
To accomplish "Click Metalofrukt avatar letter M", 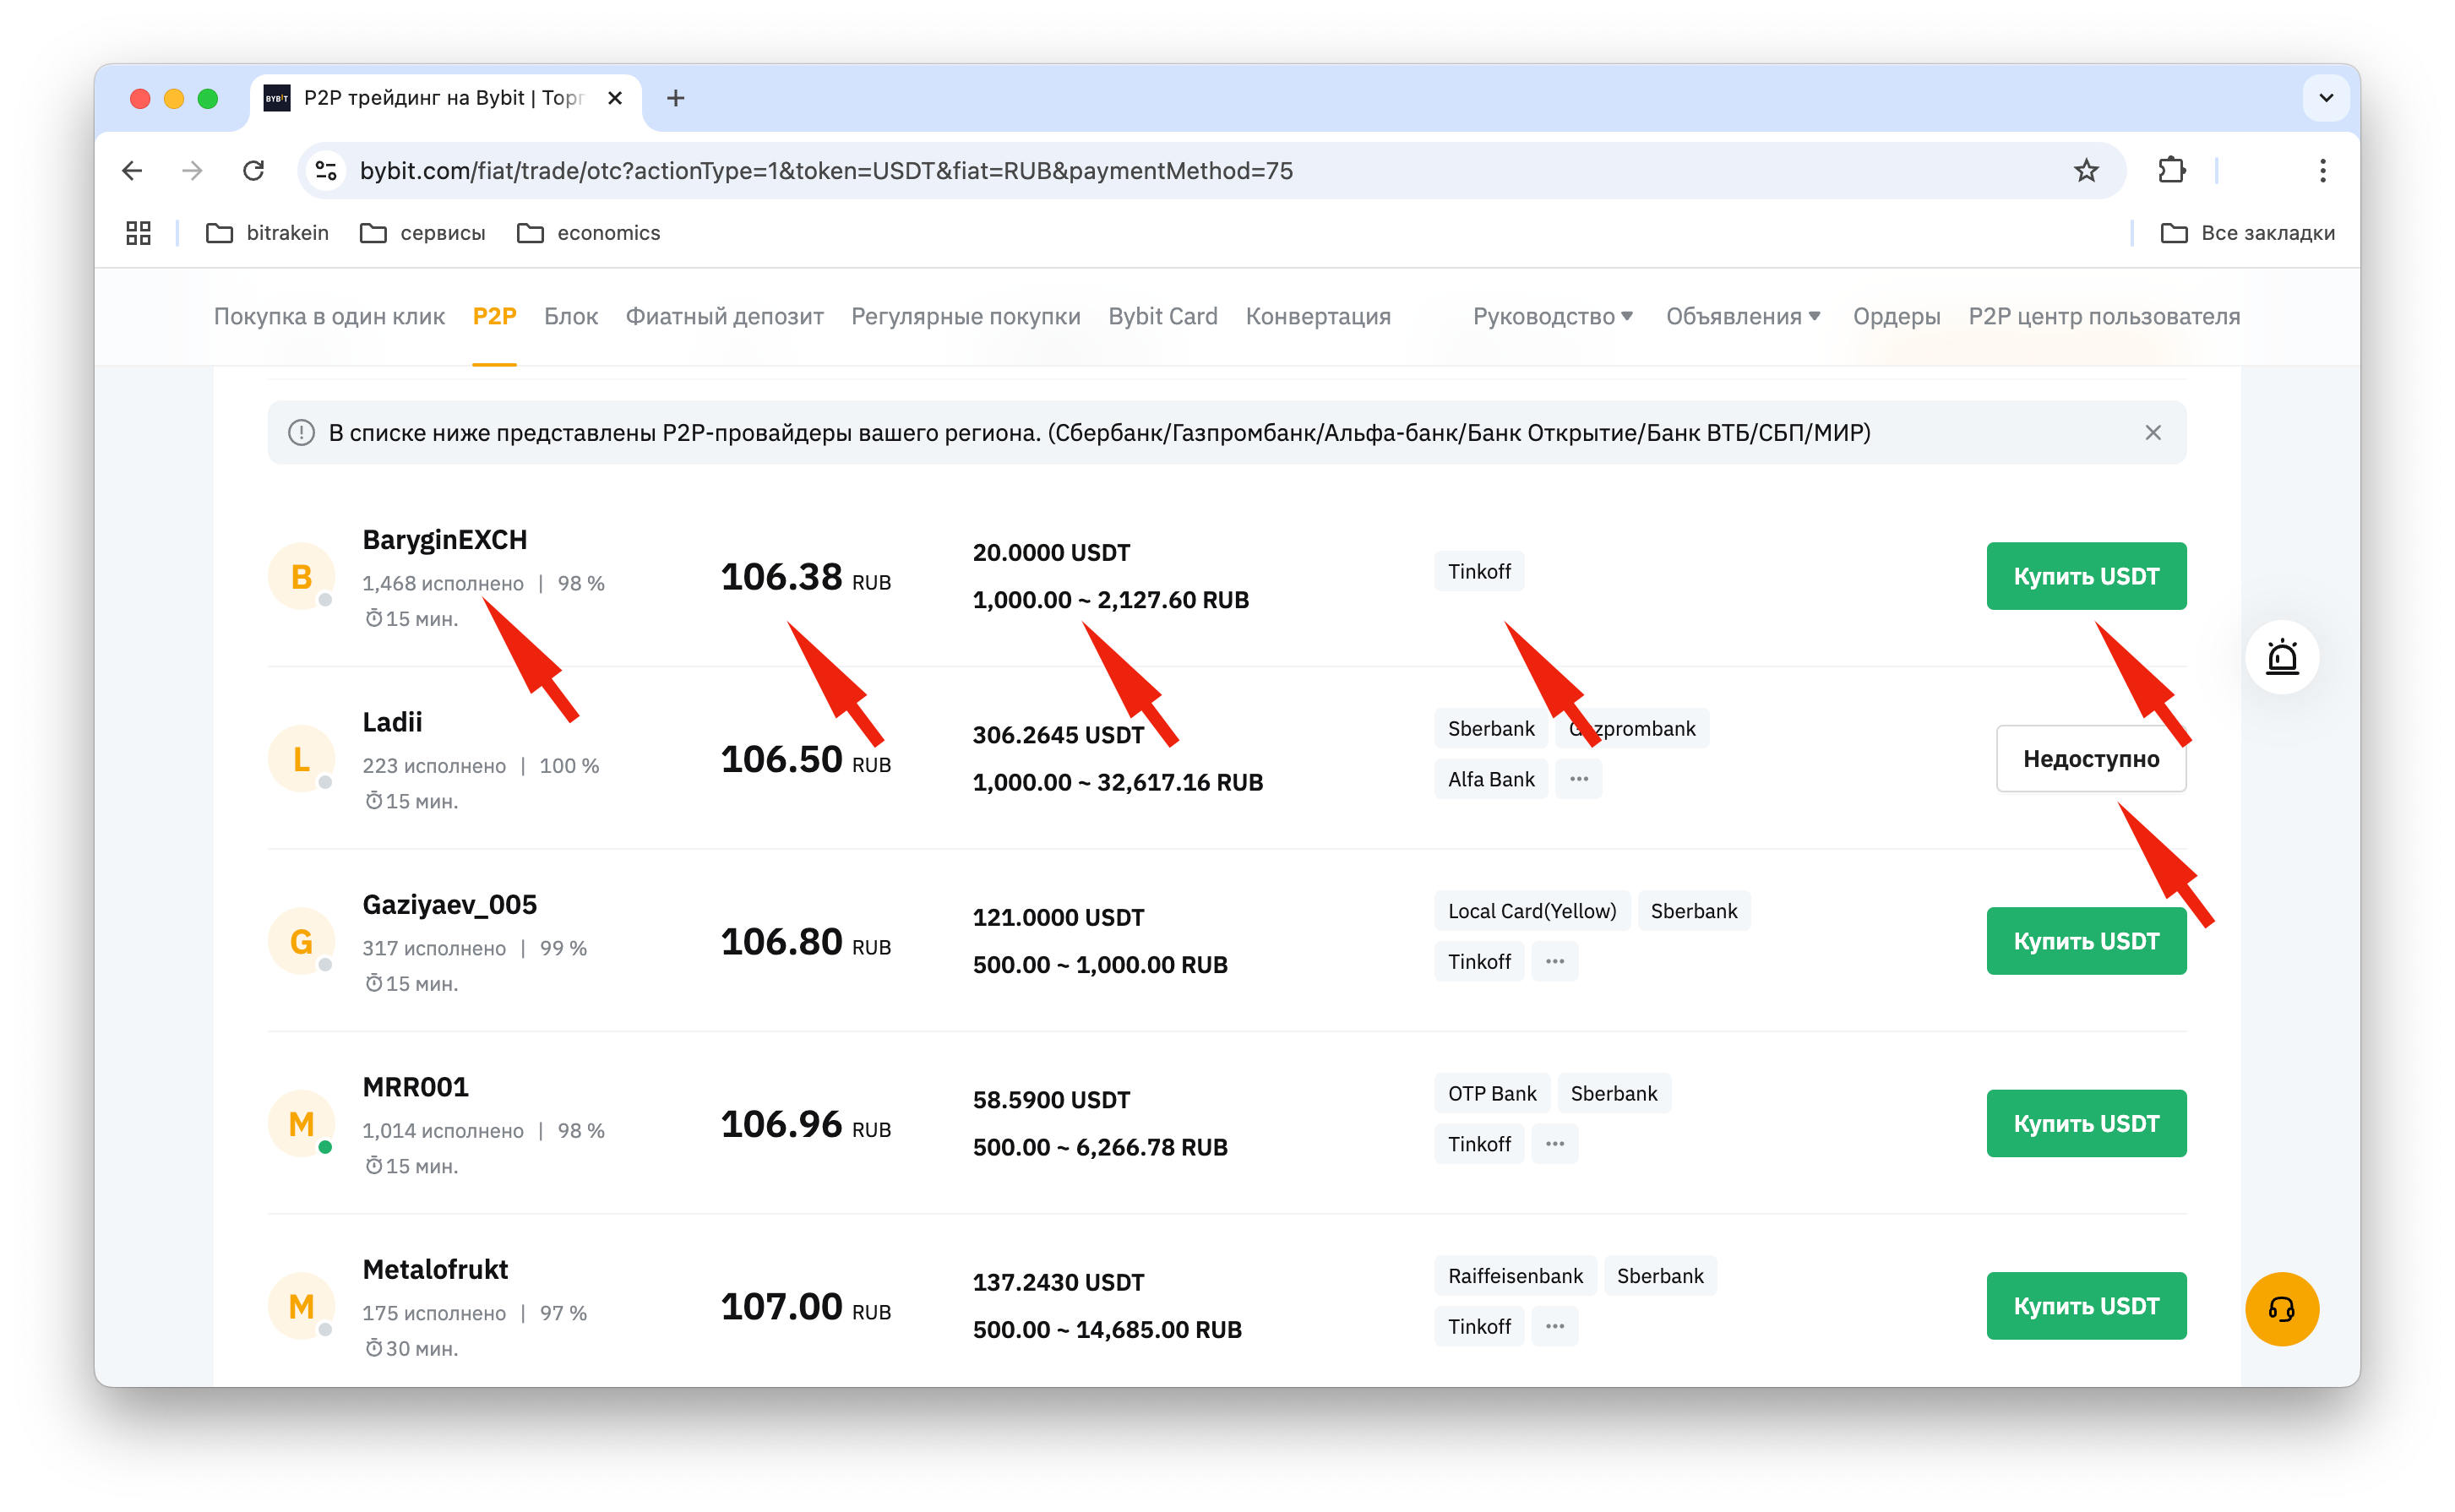I will point(301,1306).
